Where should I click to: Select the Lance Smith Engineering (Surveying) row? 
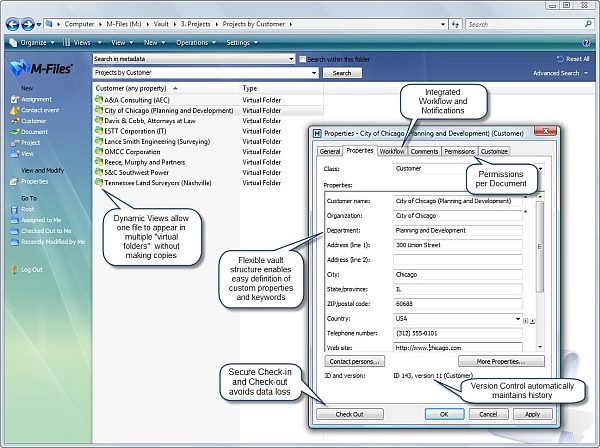(208, 142)
